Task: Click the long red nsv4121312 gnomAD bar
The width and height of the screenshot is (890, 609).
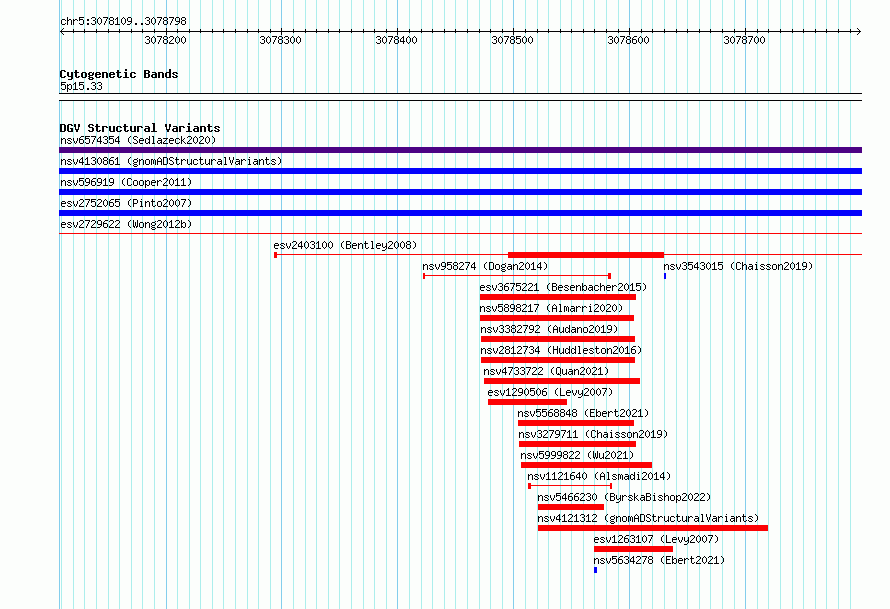Action: pos(653,528)
